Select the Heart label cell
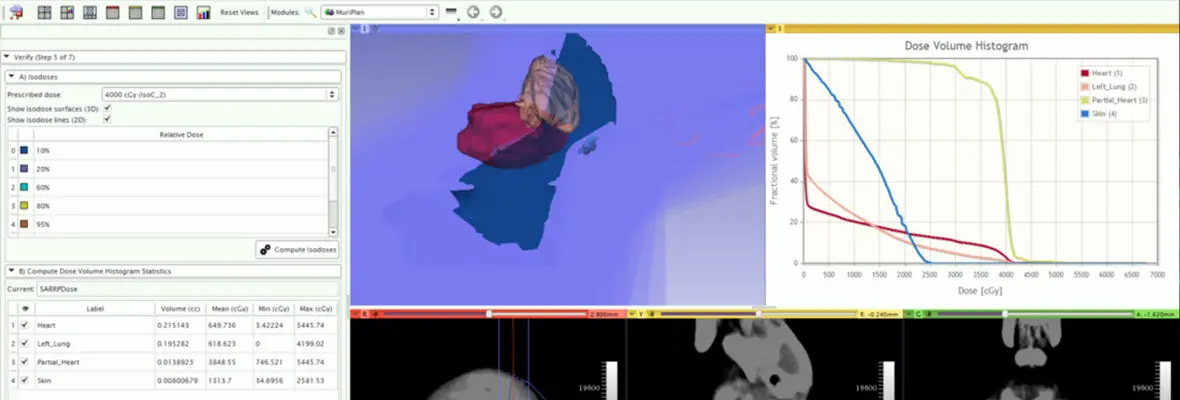The height and width of the screenshot is (400, 1180). pyautogui.click(x=95, y=326)
